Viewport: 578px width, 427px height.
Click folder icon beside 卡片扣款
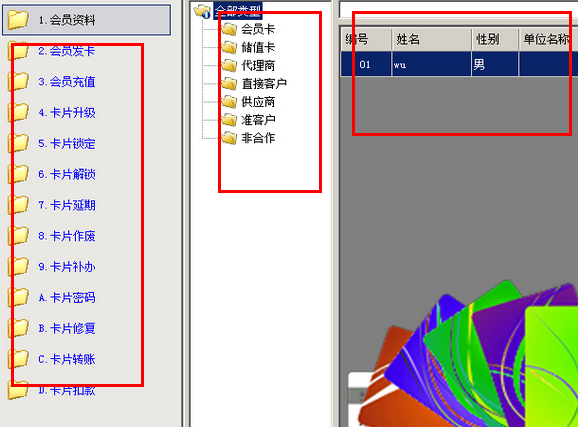(18, 389)
